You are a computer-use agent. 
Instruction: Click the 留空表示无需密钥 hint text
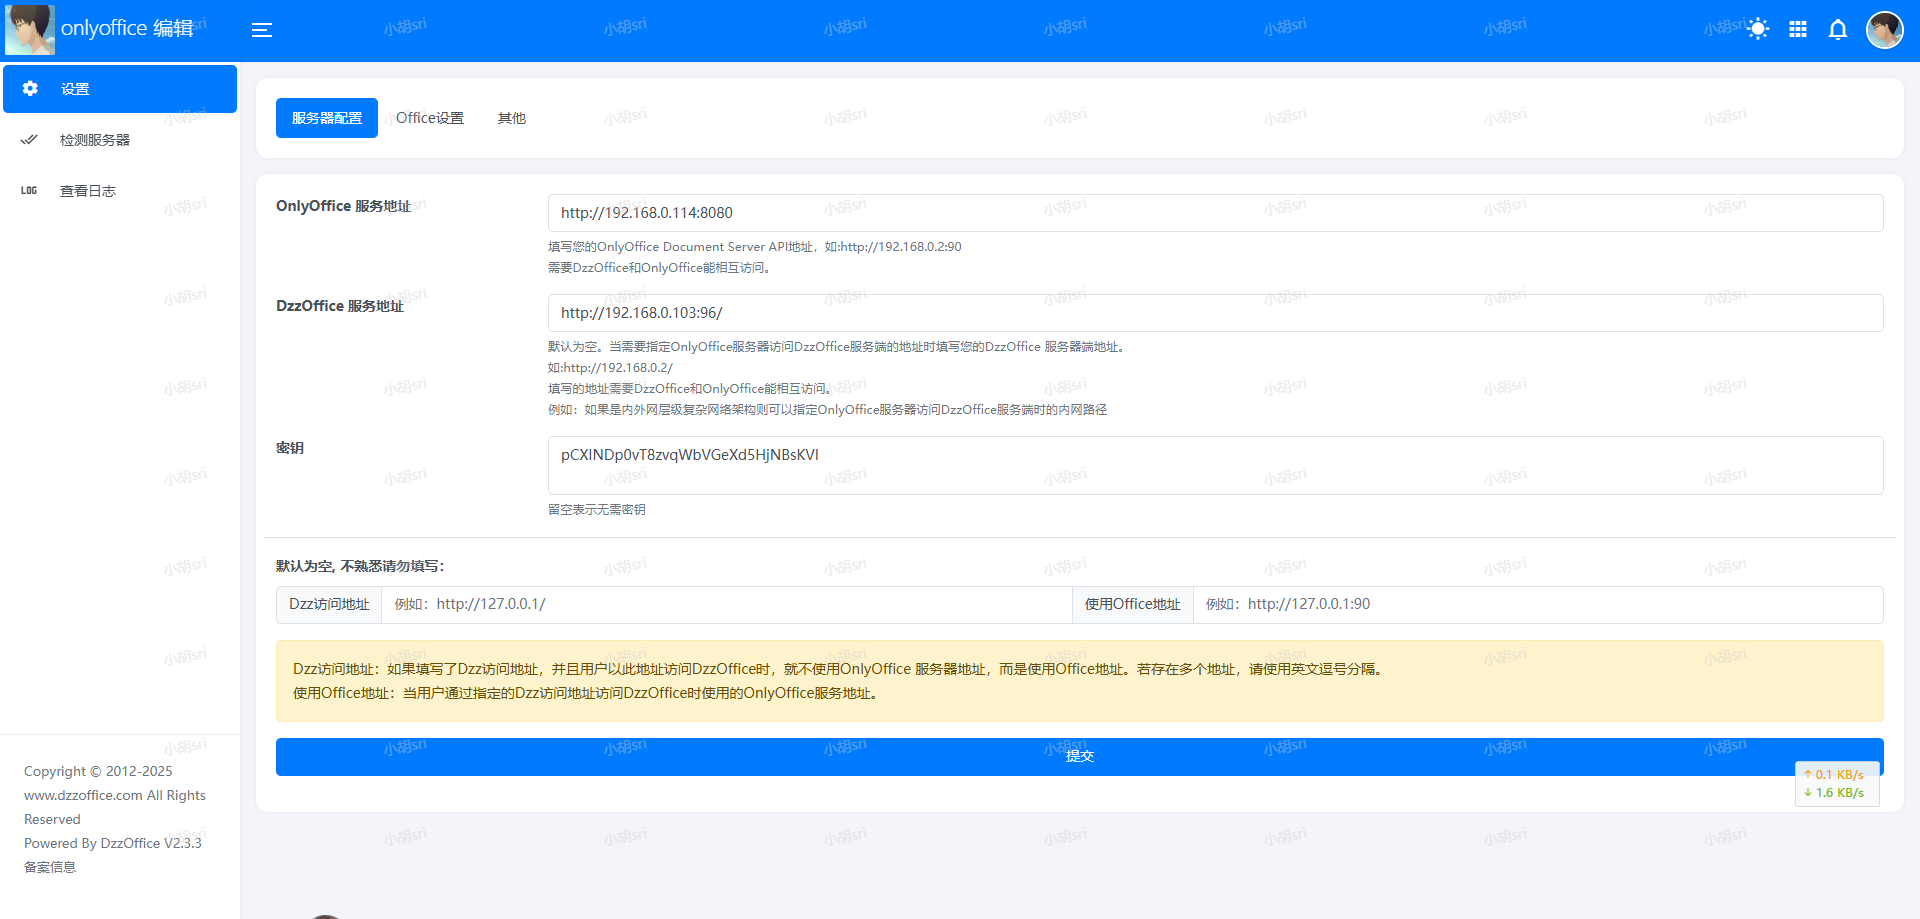(x=597, y=510)
